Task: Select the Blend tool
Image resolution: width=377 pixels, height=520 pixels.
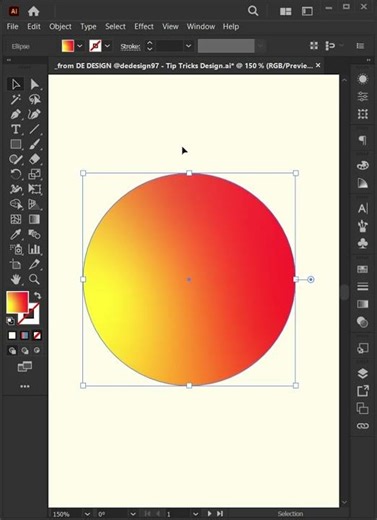Action: click(34, 234)
